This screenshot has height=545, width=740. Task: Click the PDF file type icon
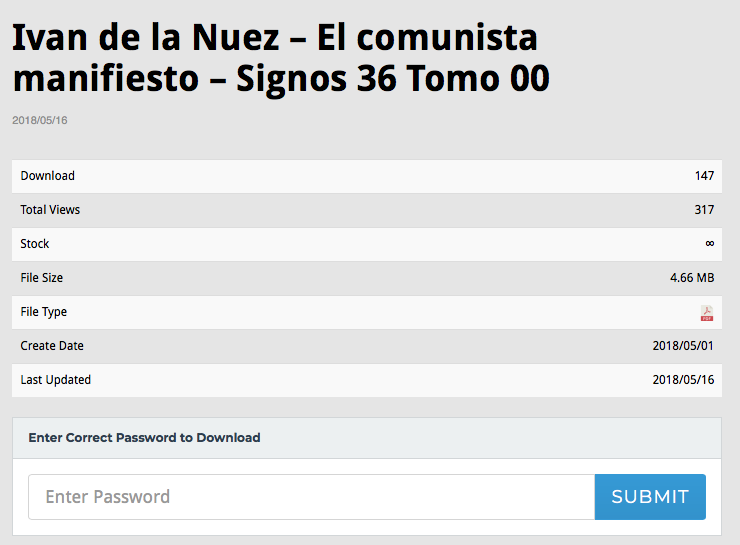(x=707, y=313)
